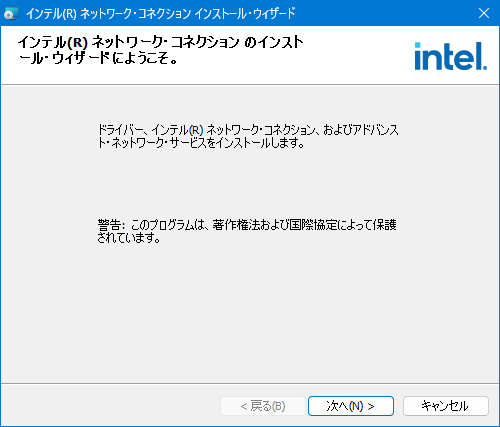Click the white header banner beside the heading
The height and width of the screenshot is (427, 500).
357,55
